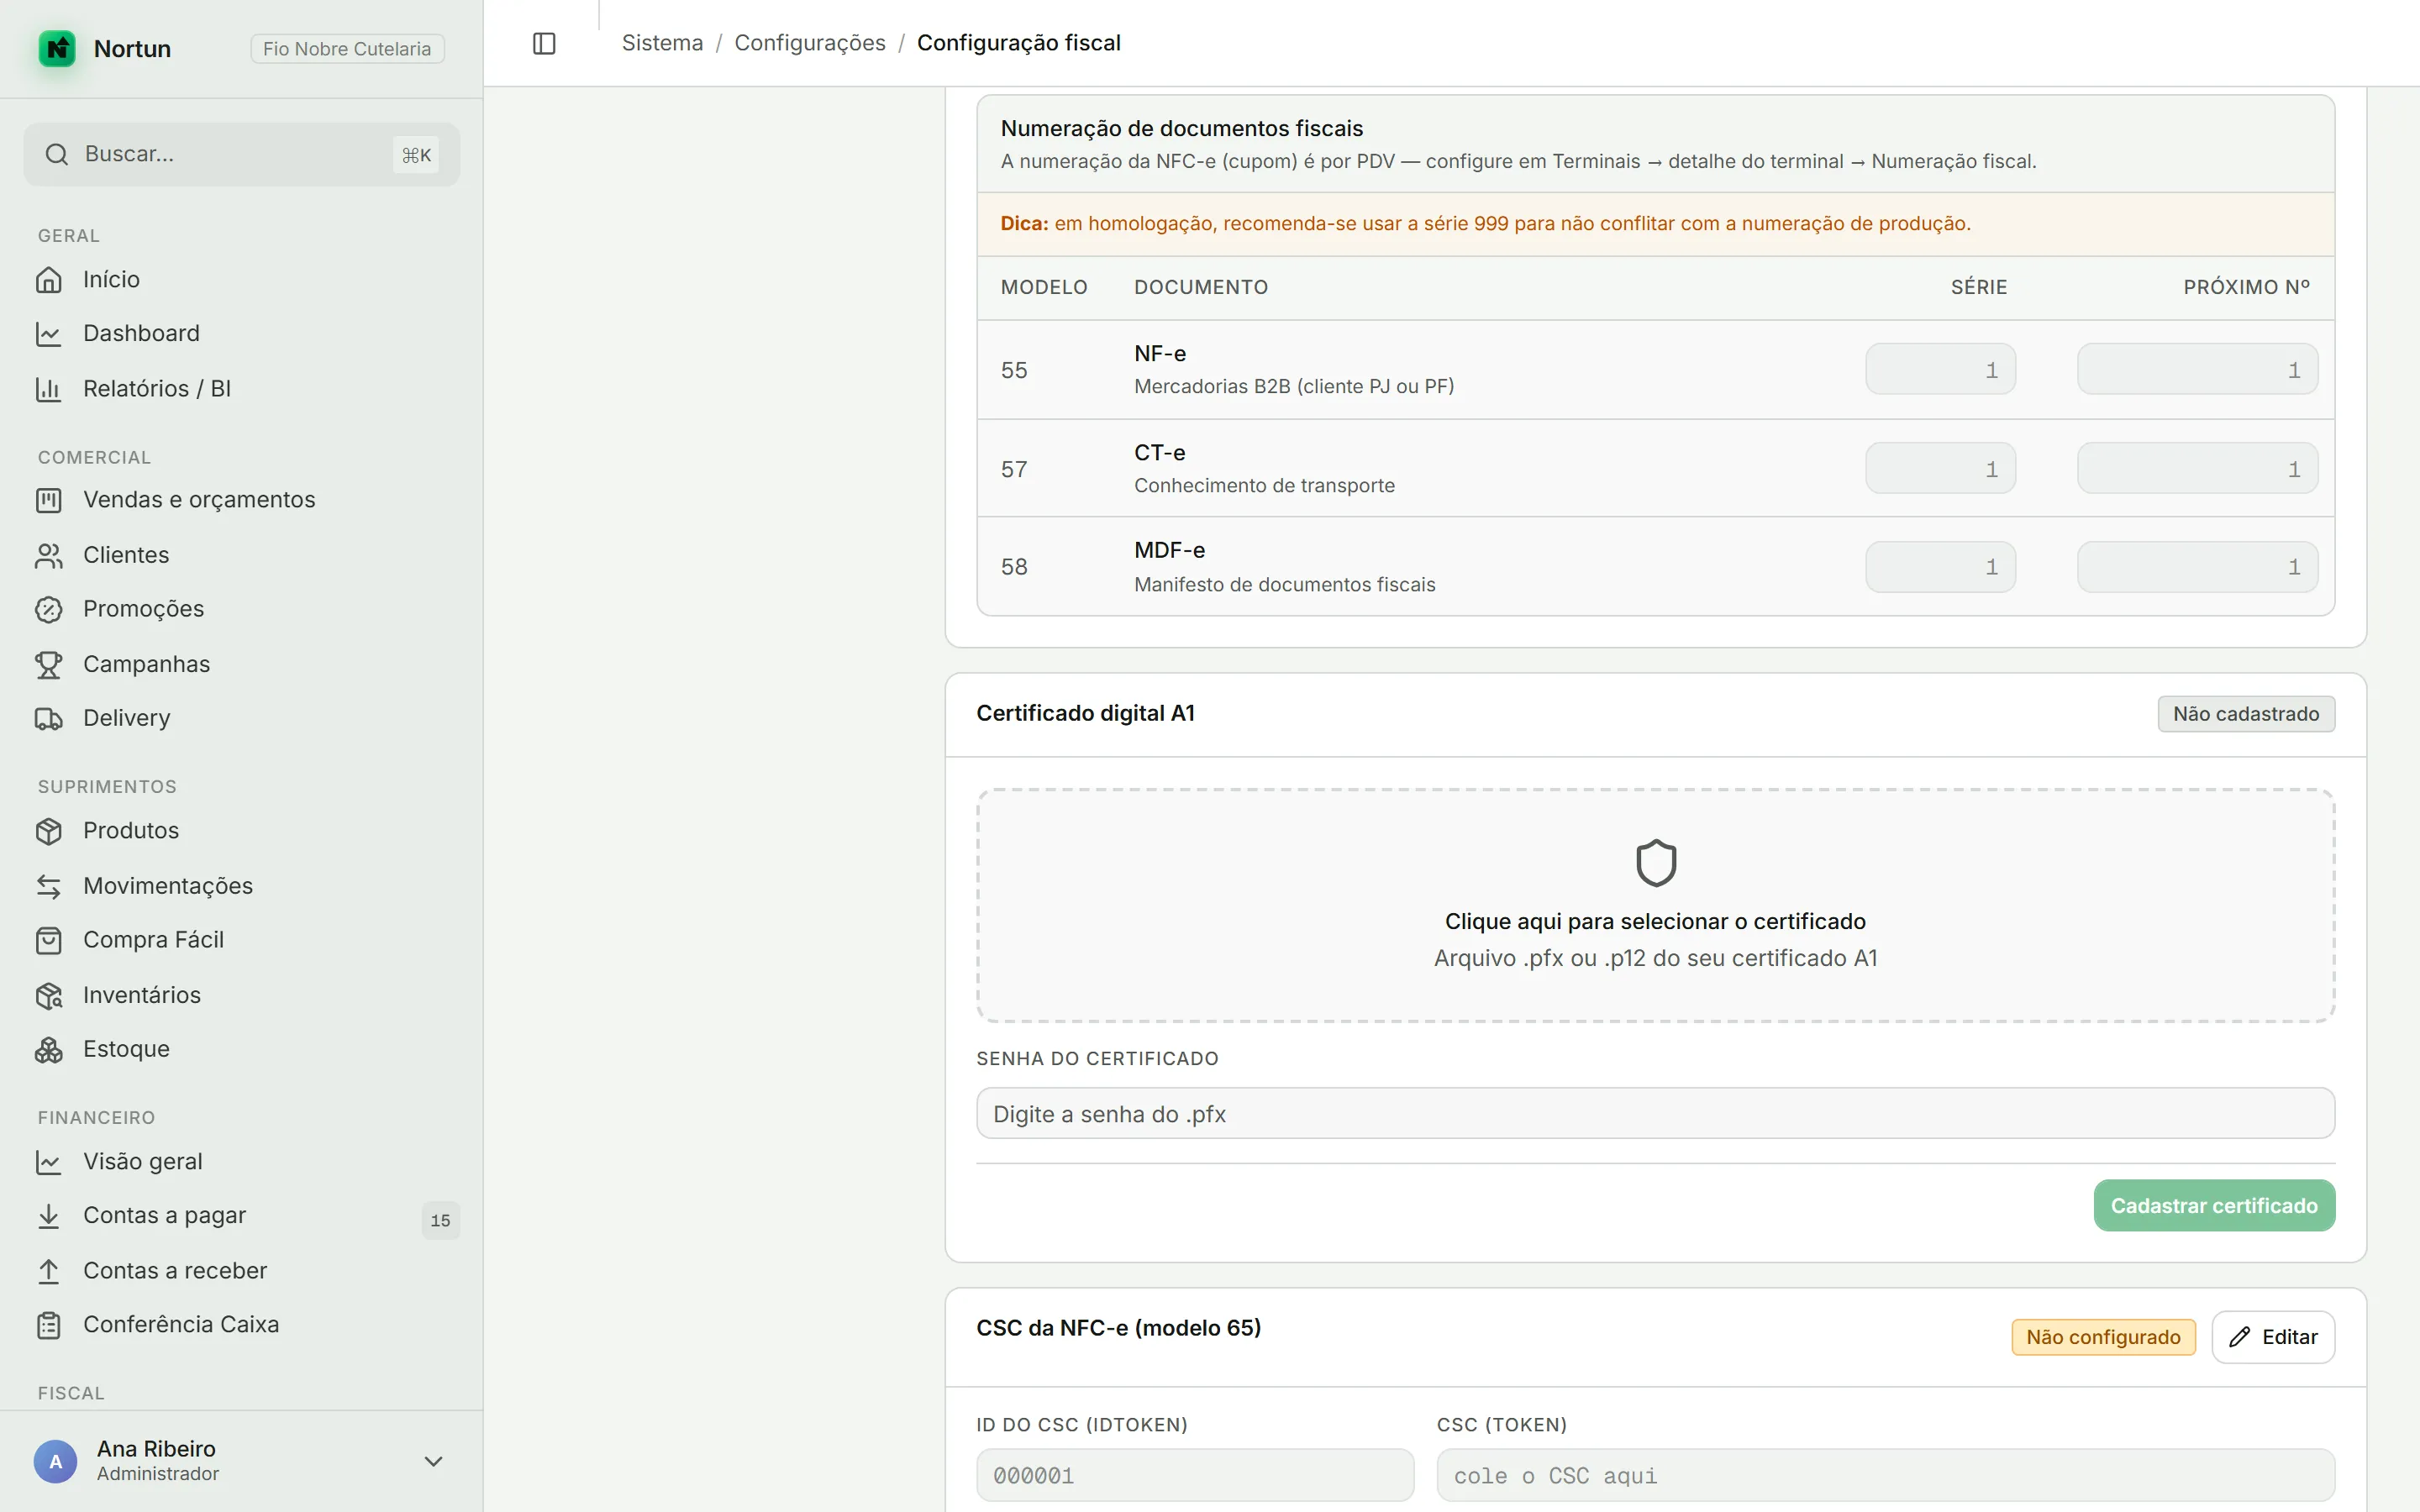
Task: Click Cadastrar certificado button
Action: click(x=2214, y=1205)
